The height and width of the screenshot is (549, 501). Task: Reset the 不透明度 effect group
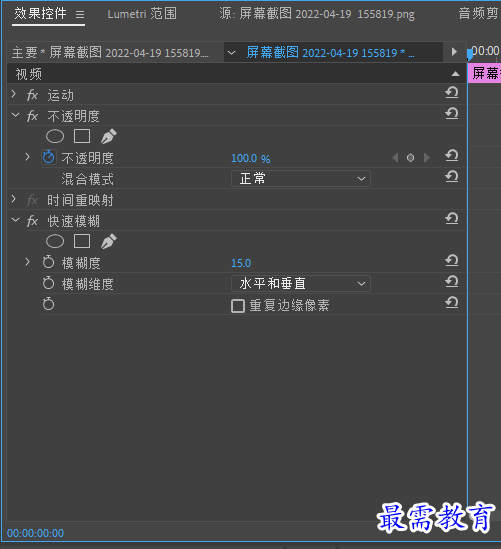[x=452, y=114]
